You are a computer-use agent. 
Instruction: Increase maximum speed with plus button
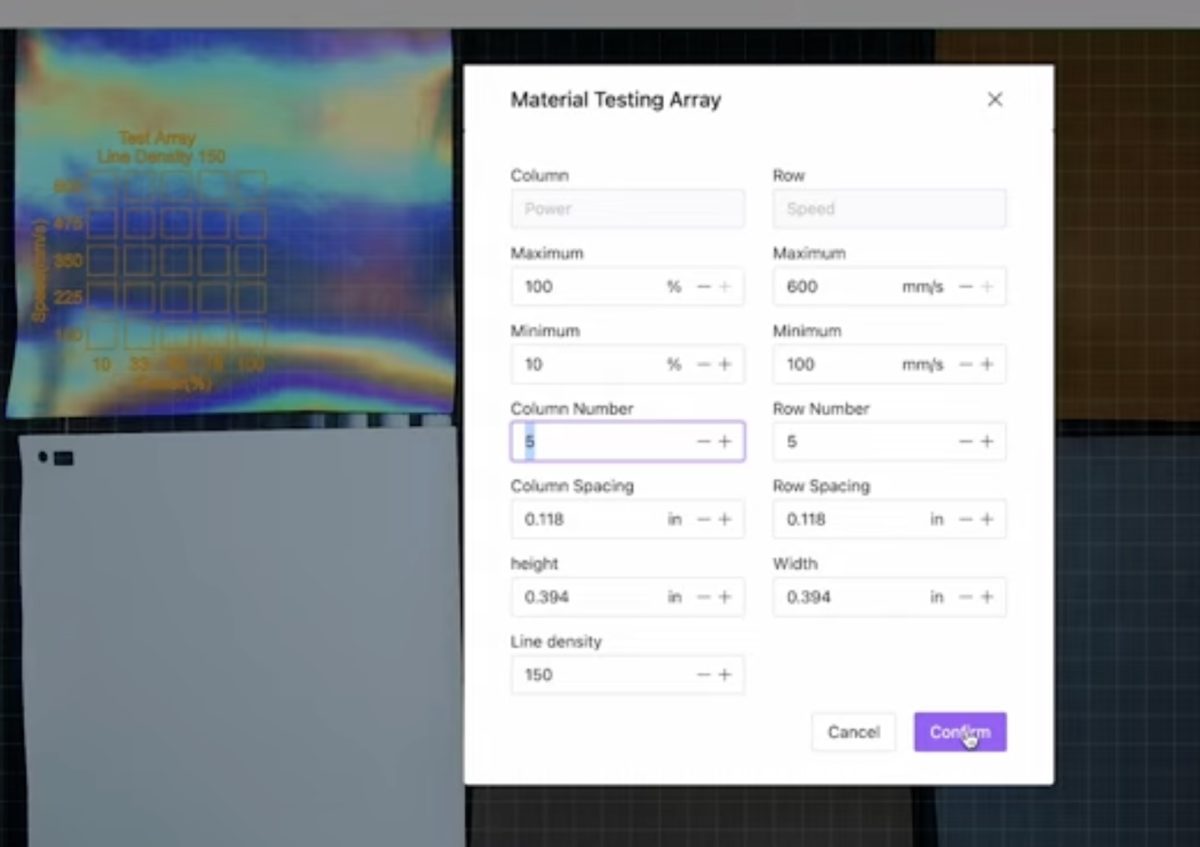point(987,287)
